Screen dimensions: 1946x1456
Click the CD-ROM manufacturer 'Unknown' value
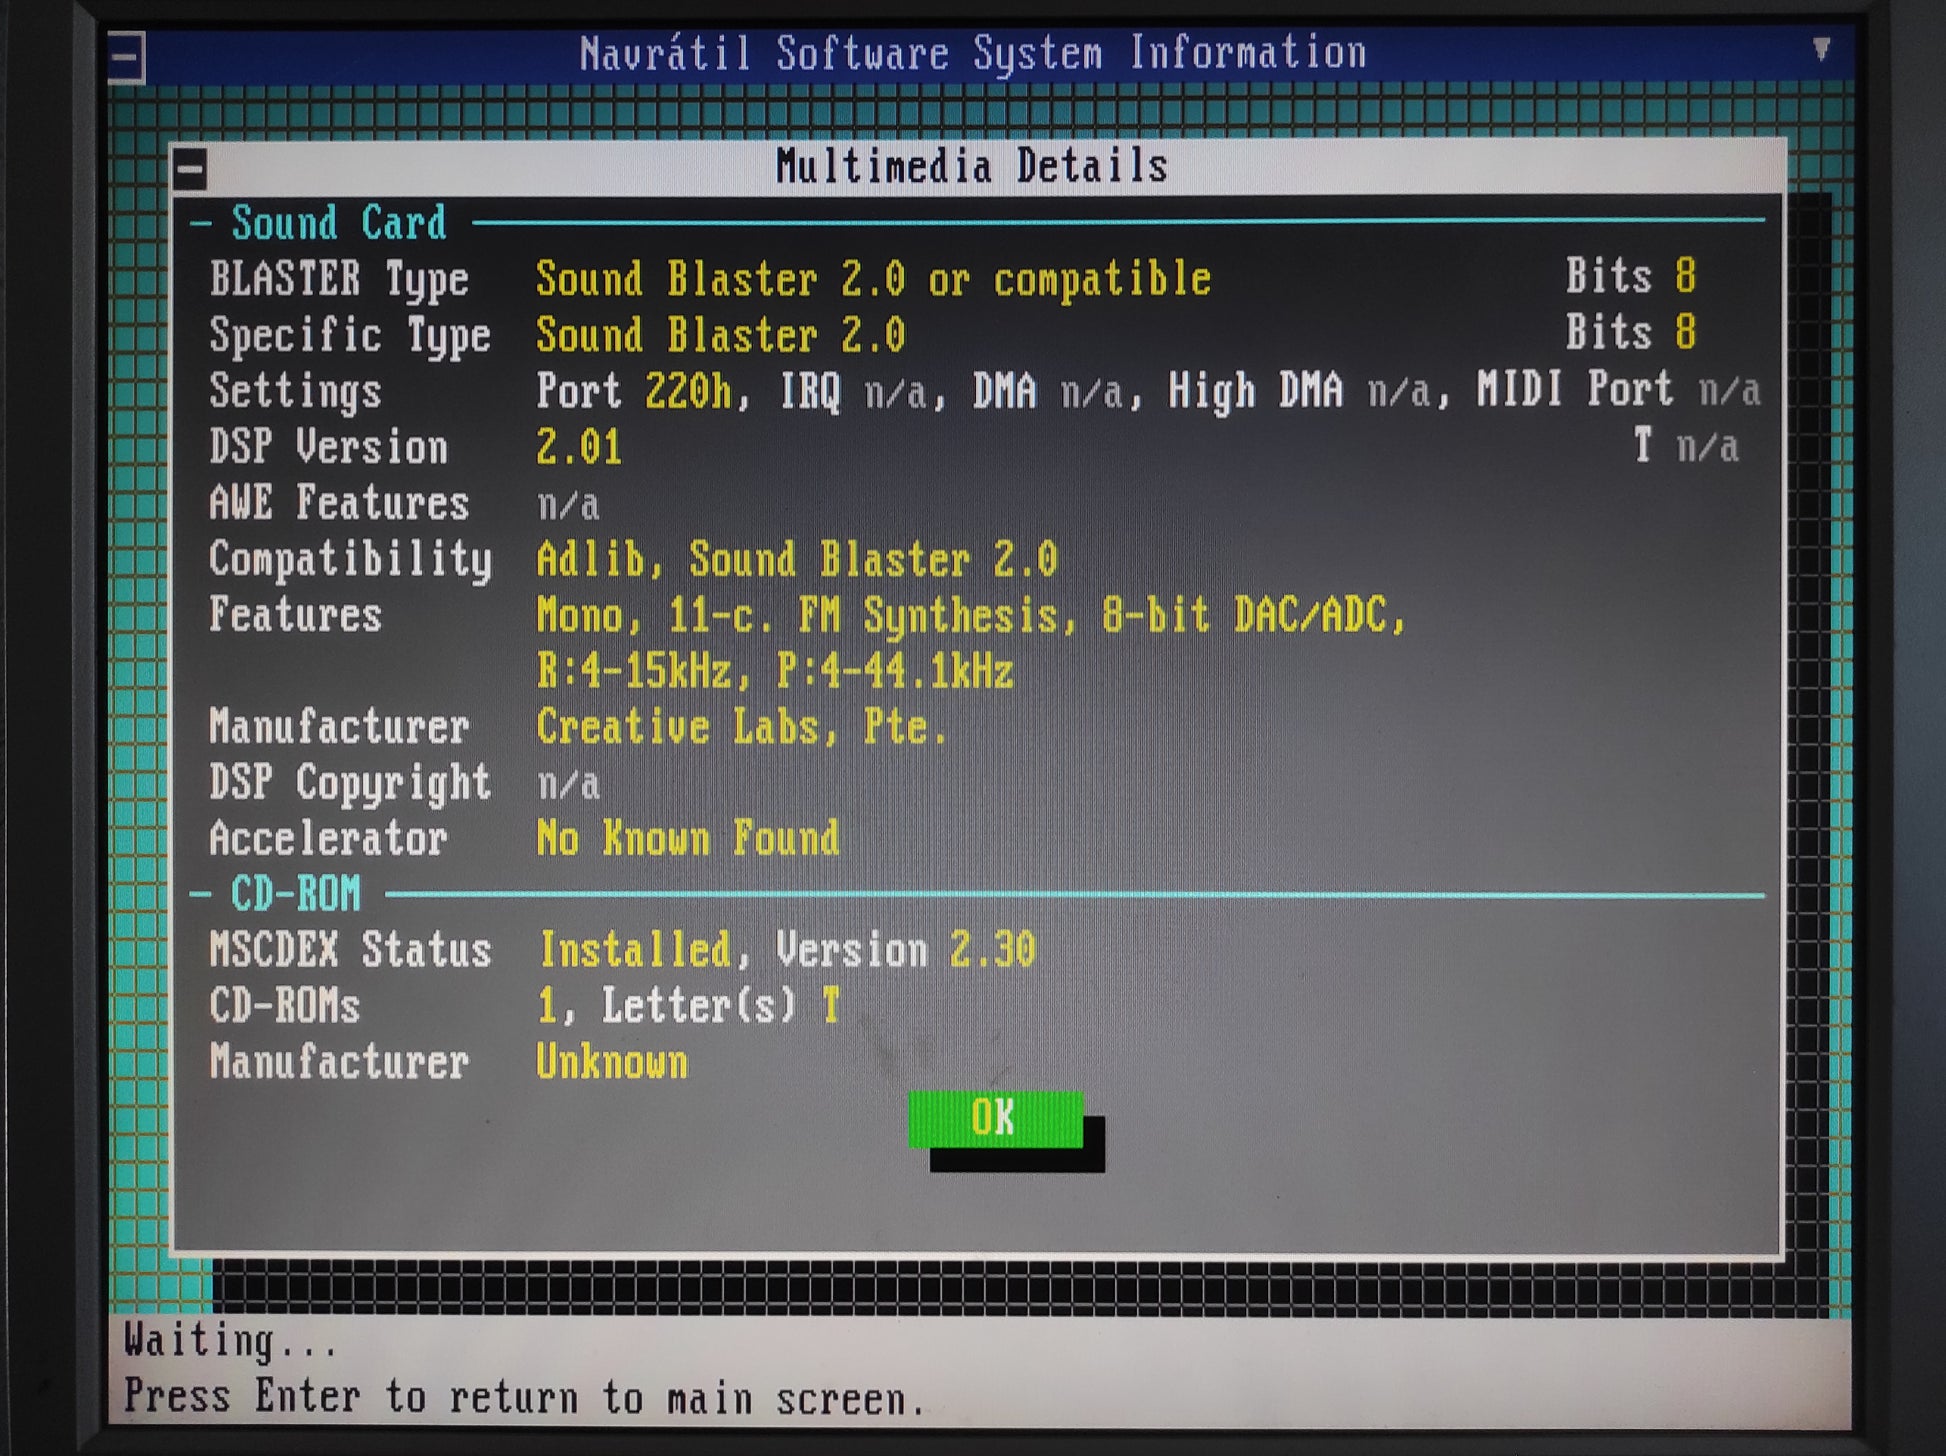click(612, 1062)
